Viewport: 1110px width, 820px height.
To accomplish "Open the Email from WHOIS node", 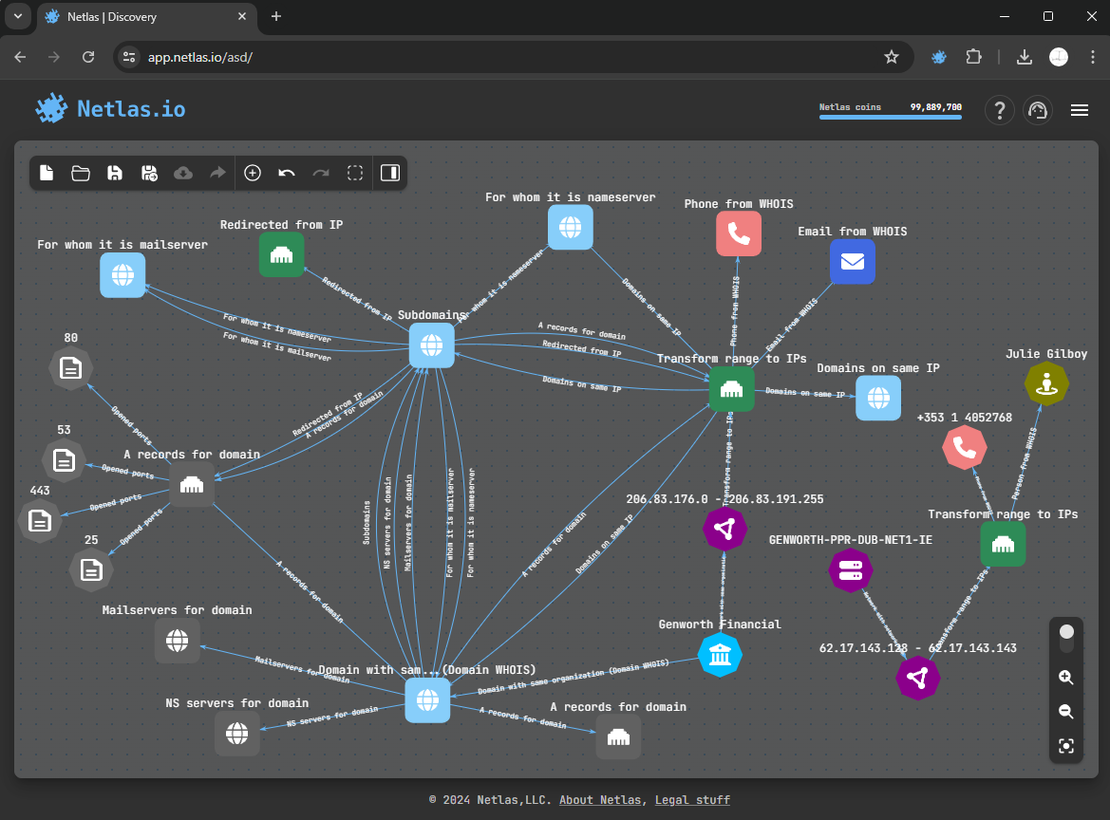I will pos(852,262).
